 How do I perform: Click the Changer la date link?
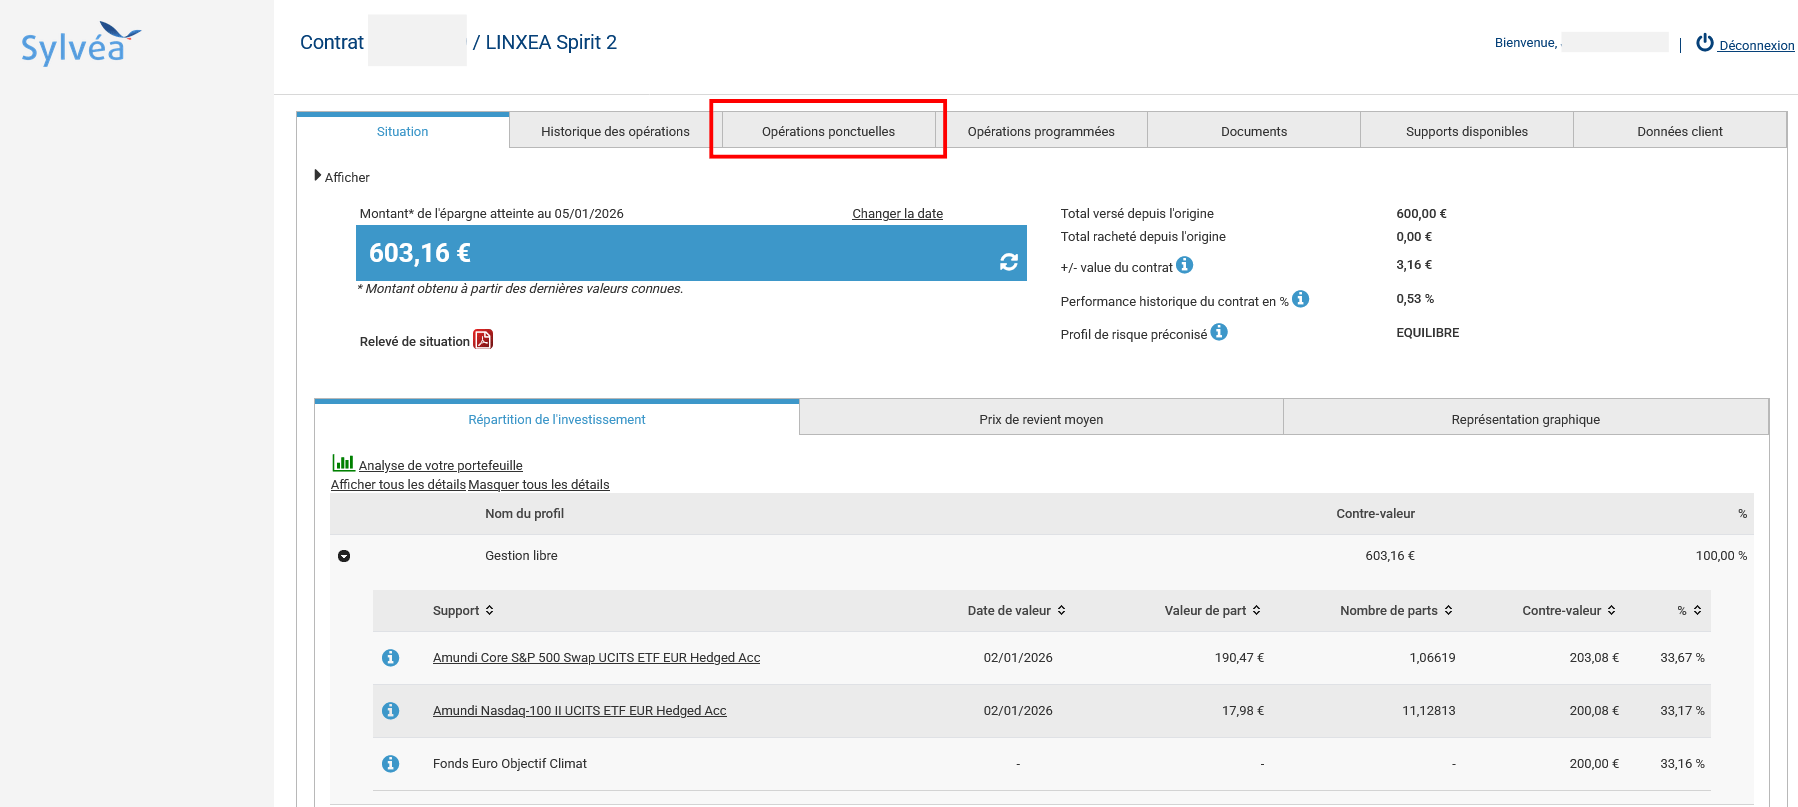pos(897,214)
